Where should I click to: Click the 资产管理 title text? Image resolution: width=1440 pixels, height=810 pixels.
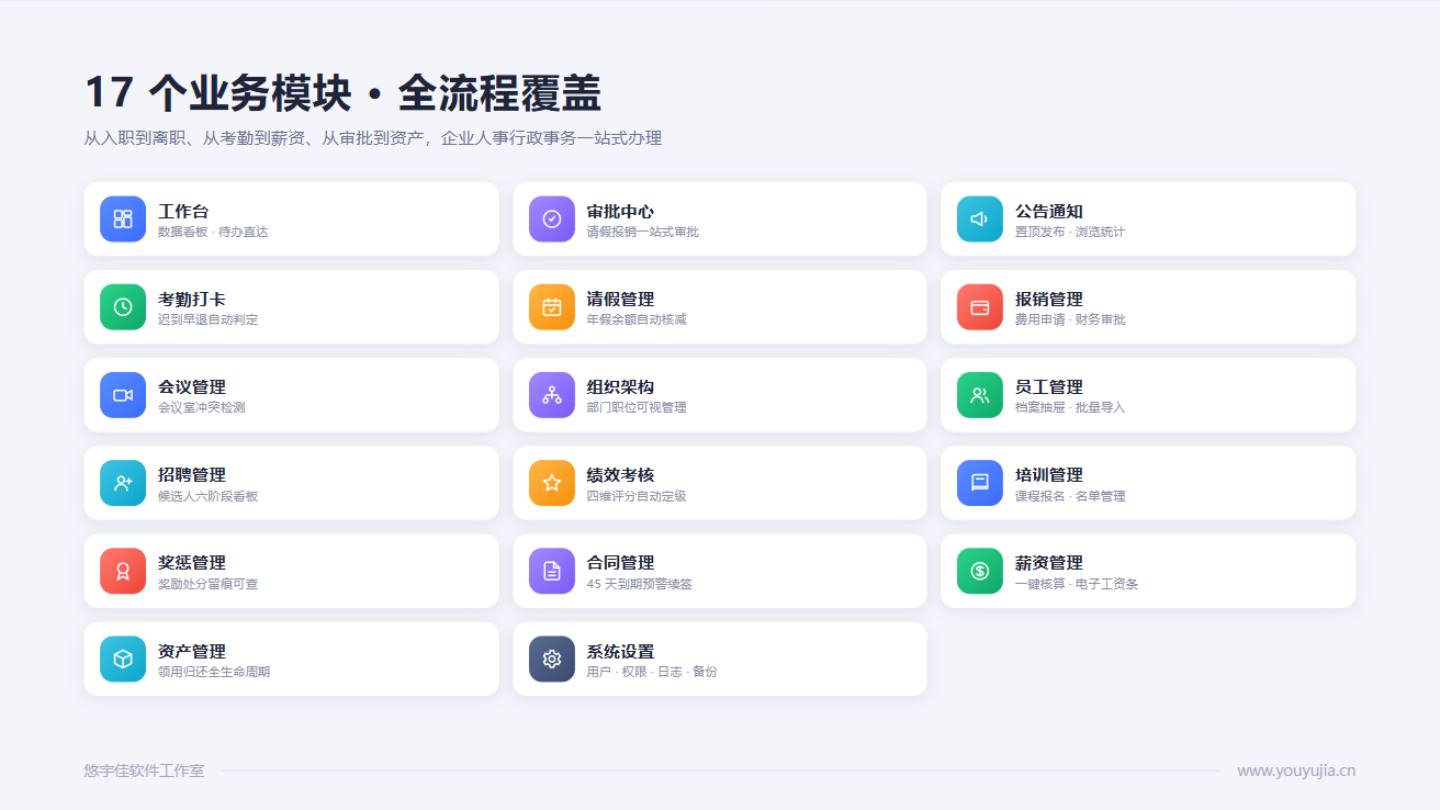[x=192, y=651]
